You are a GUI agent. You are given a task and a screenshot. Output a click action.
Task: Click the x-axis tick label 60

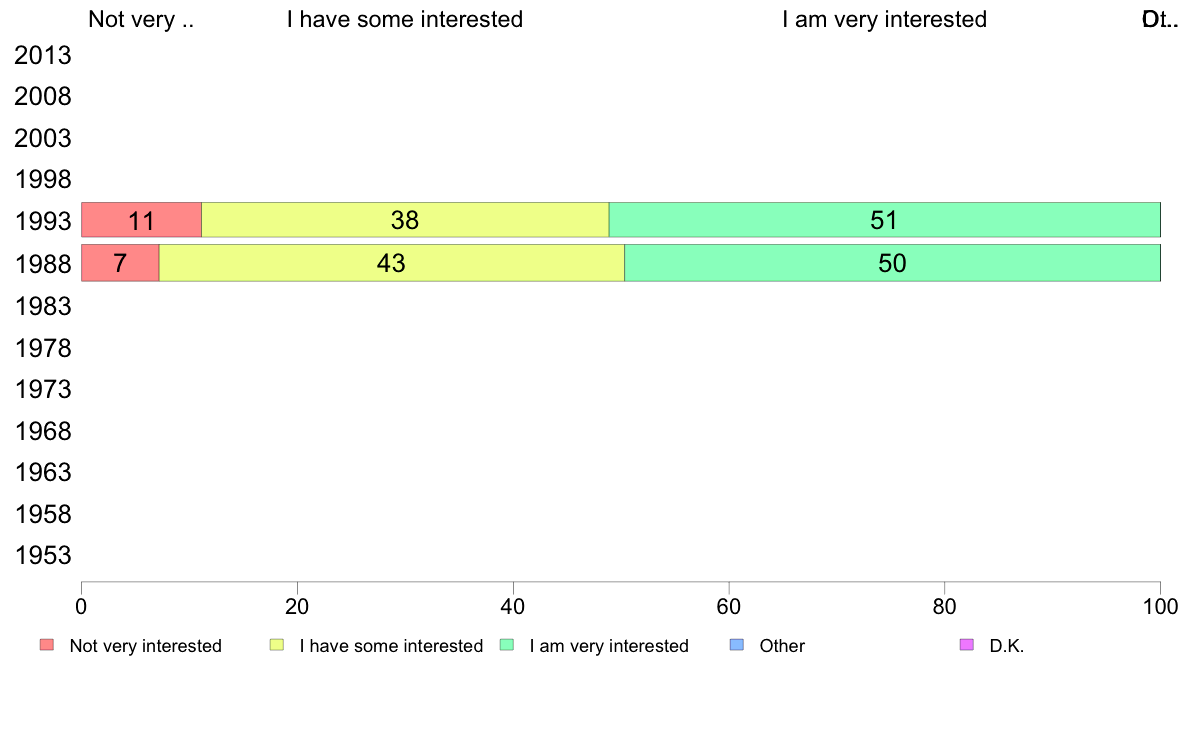(729, 606)
